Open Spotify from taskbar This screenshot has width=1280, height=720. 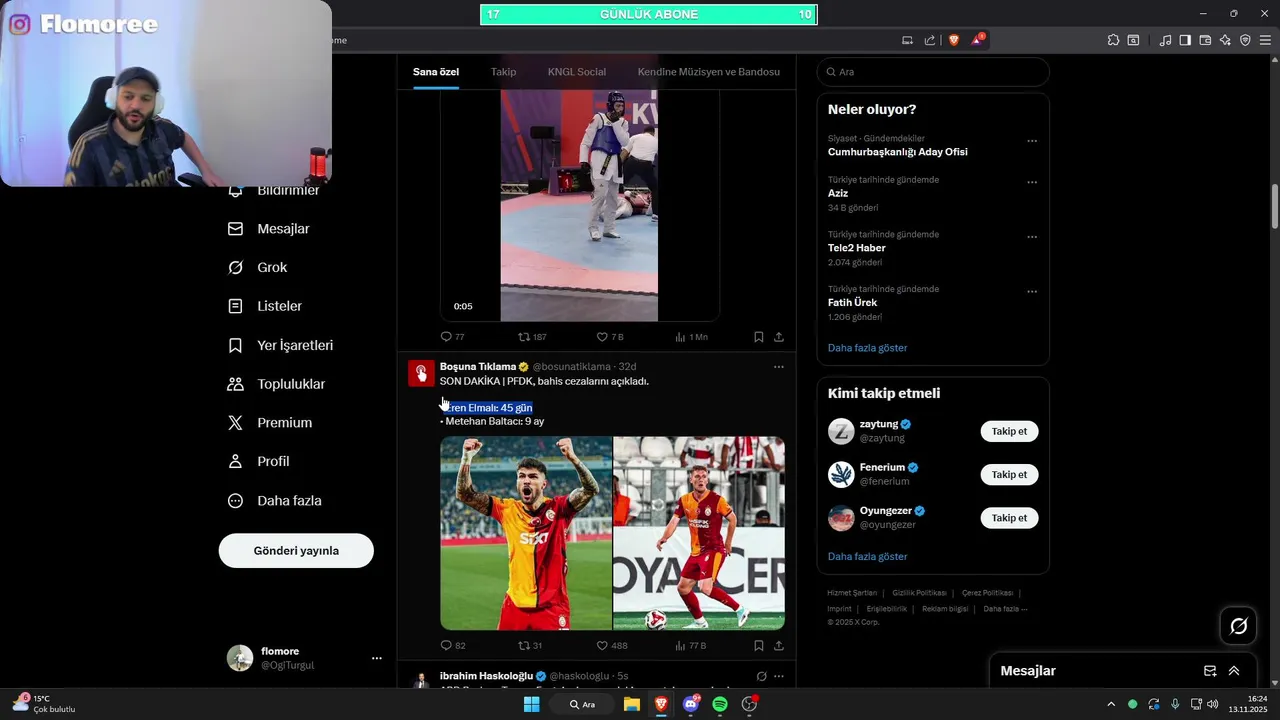720,704
